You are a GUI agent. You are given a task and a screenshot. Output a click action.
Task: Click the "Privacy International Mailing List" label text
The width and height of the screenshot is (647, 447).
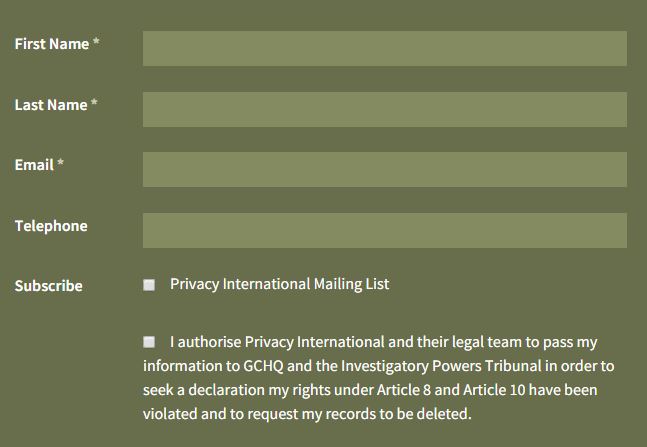(279, 284)
